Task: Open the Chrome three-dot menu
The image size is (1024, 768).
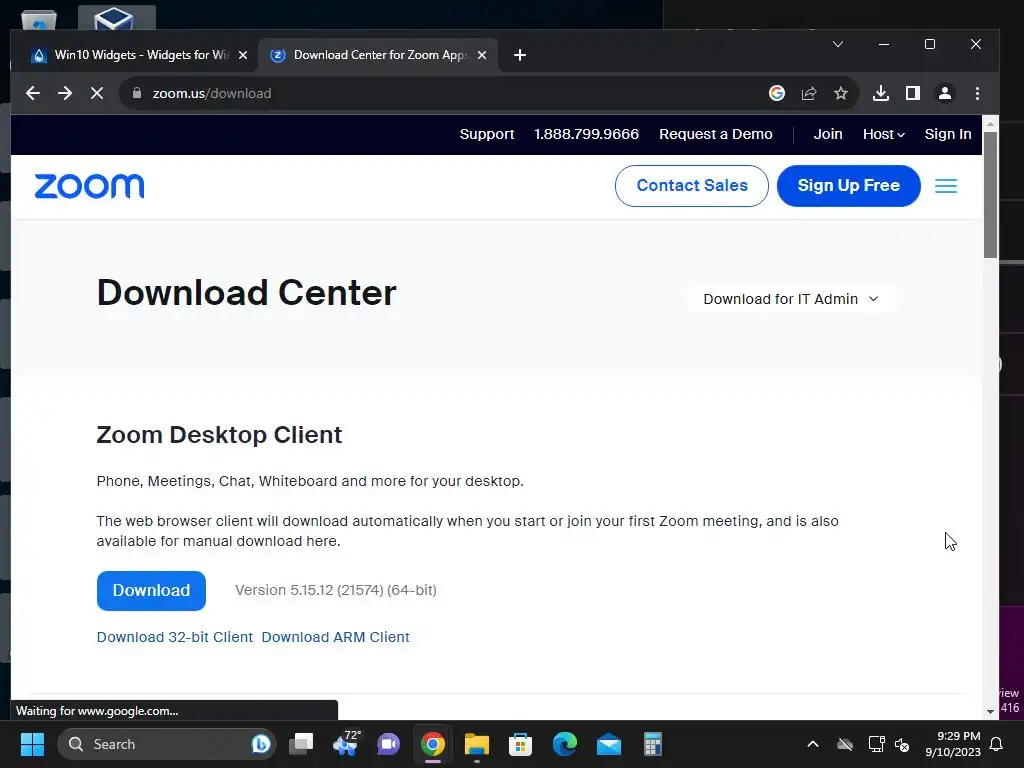Action: 977,93
